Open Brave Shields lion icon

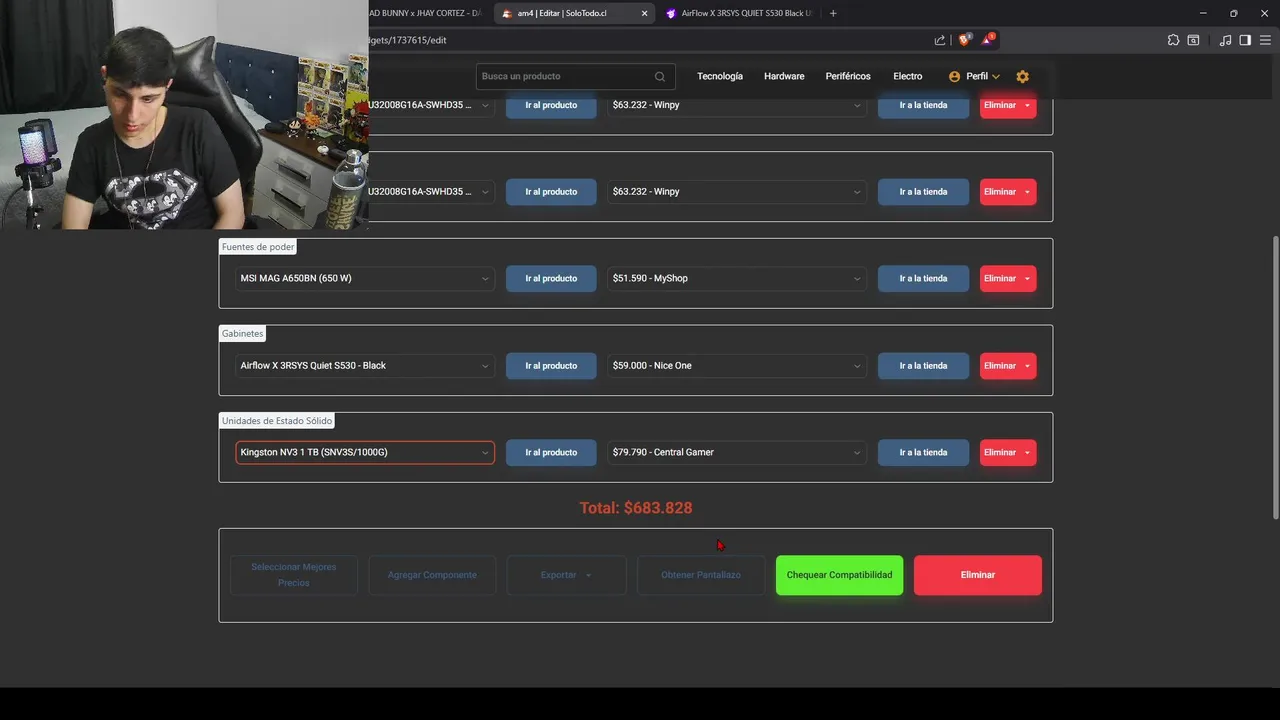(964, 40)
